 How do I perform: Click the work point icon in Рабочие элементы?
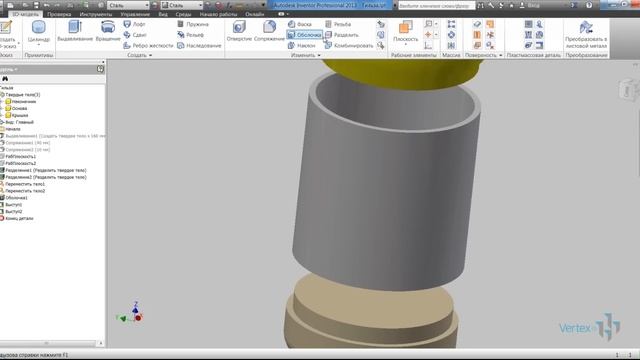coord(428,35)
